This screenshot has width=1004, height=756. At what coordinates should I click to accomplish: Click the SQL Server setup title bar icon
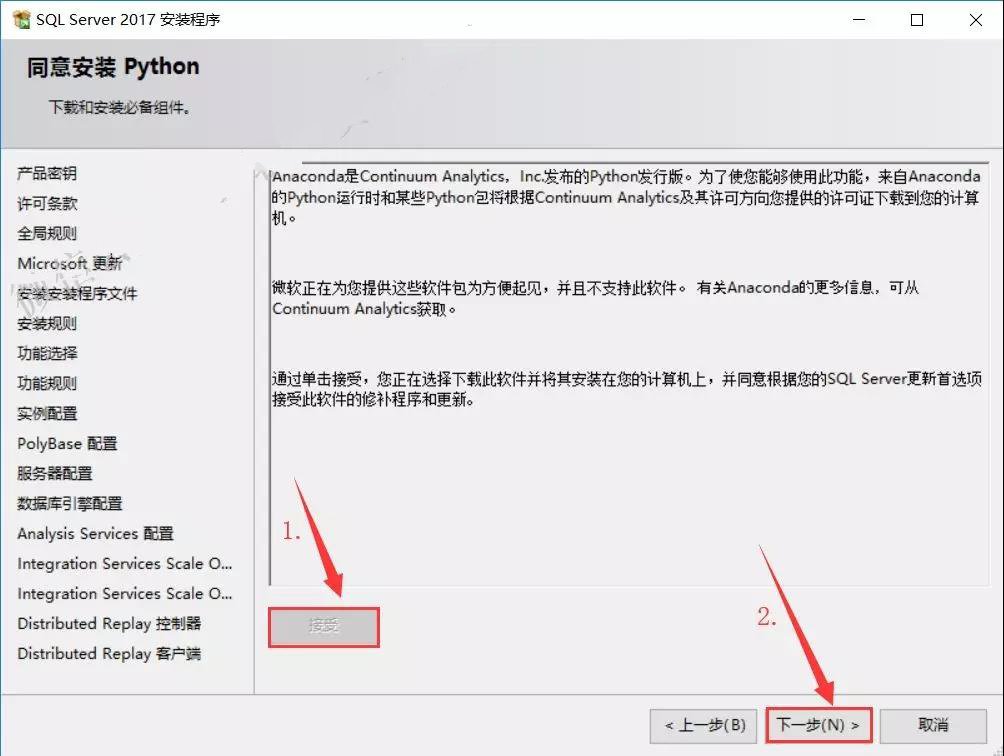point(21,20)
